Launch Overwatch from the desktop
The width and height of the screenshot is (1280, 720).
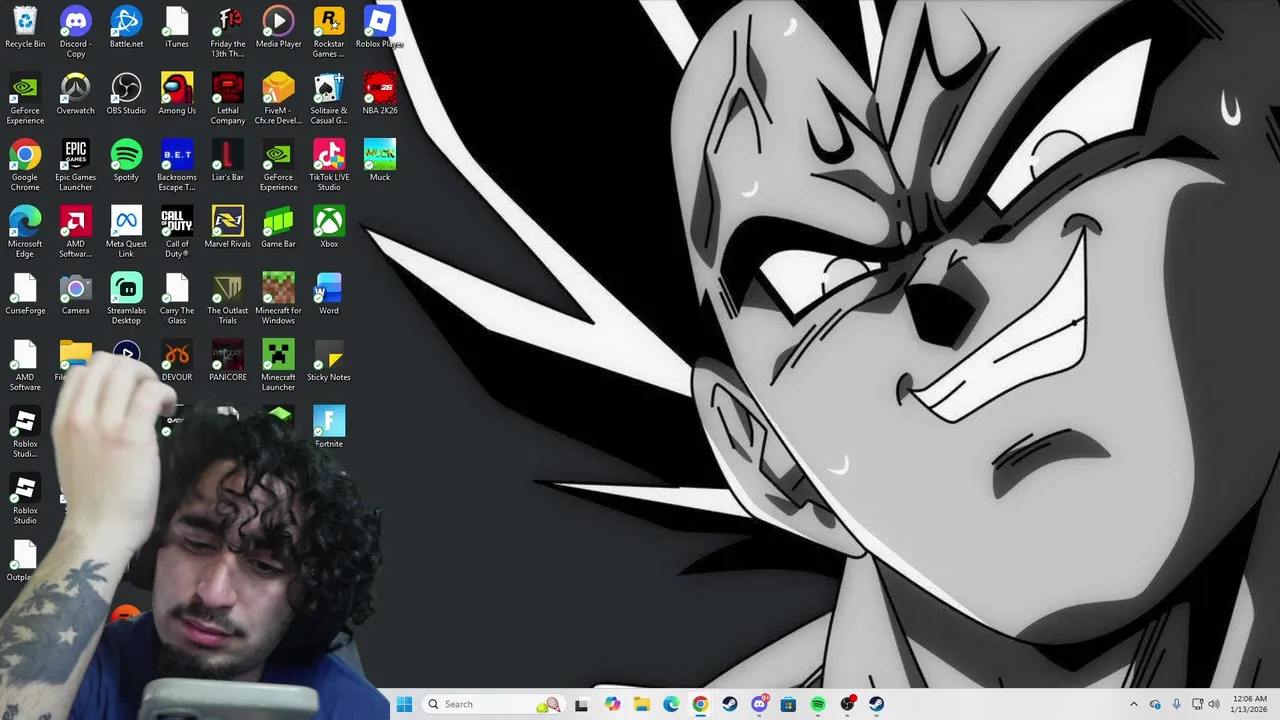[x=76, y=94]
